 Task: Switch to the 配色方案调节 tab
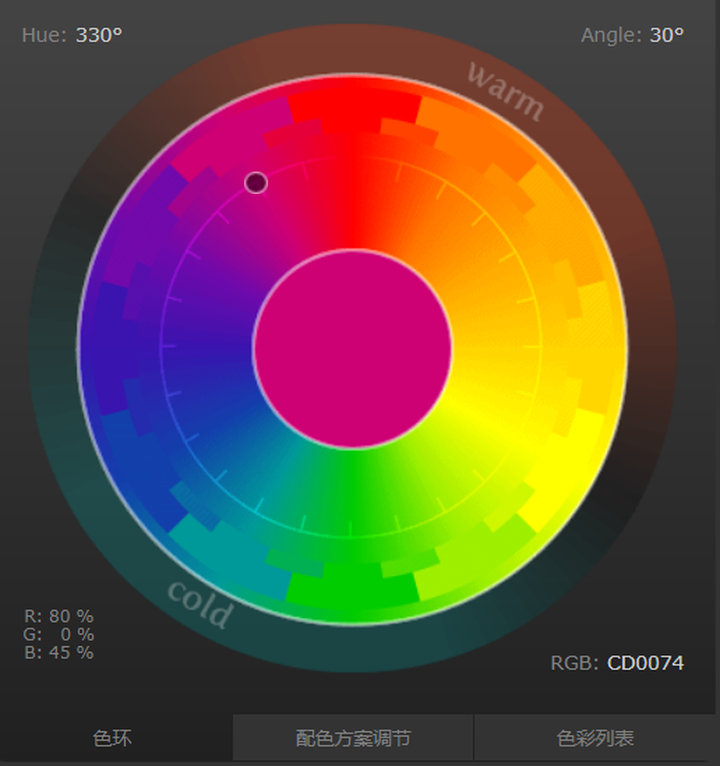coord(353,738)
